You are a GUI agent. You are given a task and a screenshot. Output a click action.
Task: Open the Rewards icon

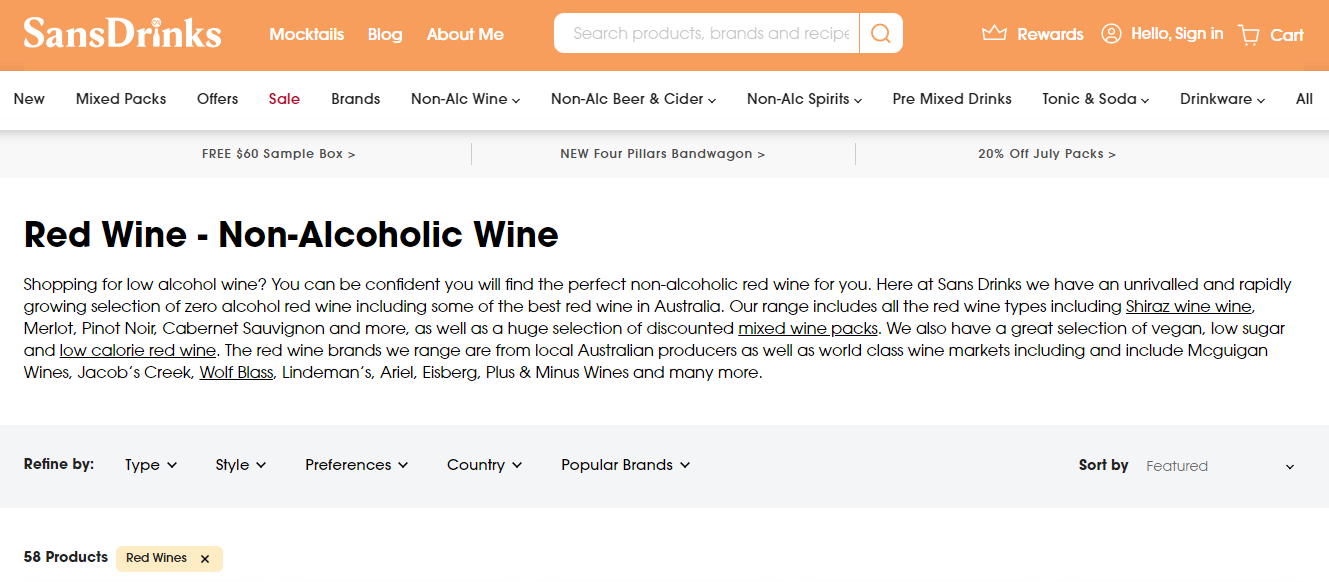tap(994, 33)
